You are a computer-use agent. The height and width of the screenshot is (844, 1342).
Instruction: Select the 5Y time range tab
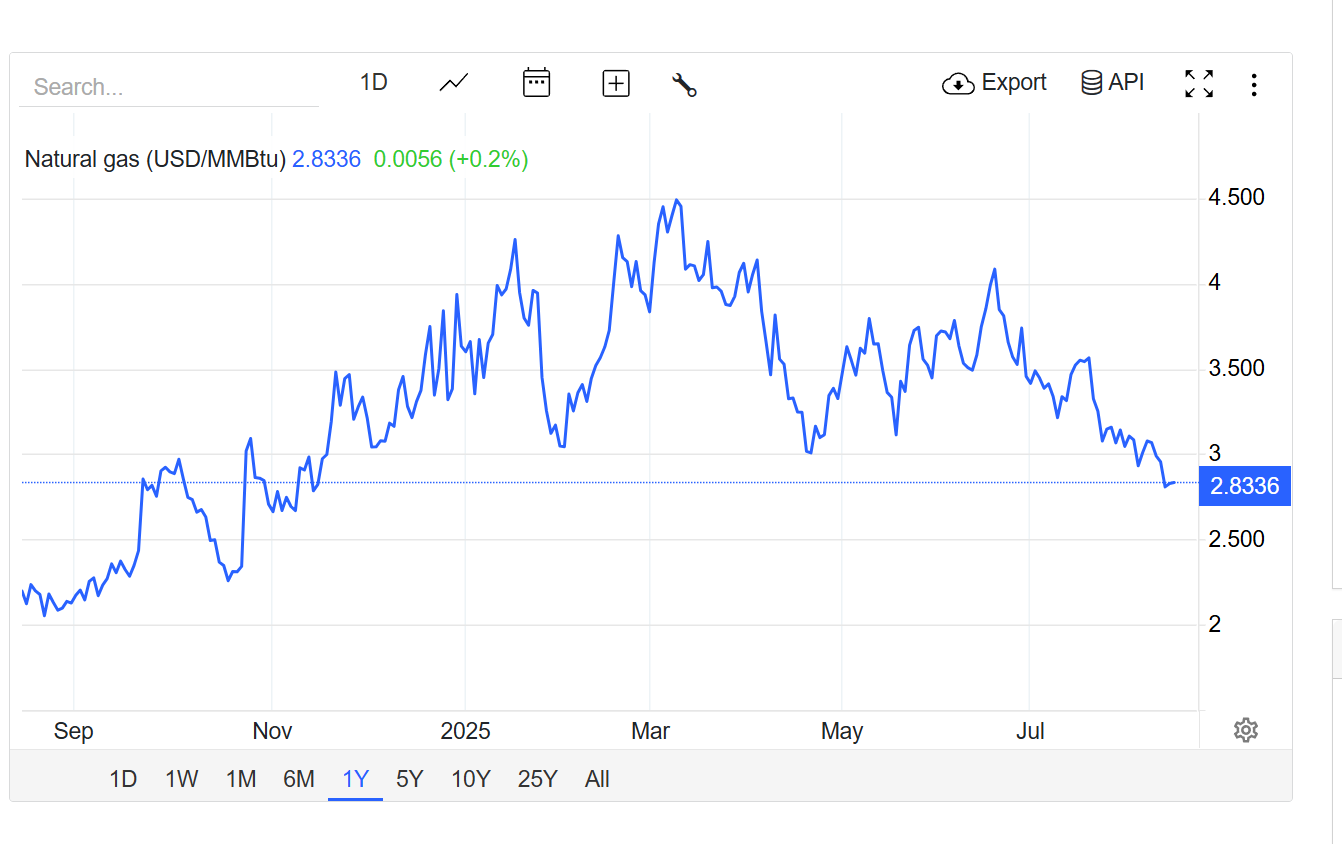click(410, 779)
